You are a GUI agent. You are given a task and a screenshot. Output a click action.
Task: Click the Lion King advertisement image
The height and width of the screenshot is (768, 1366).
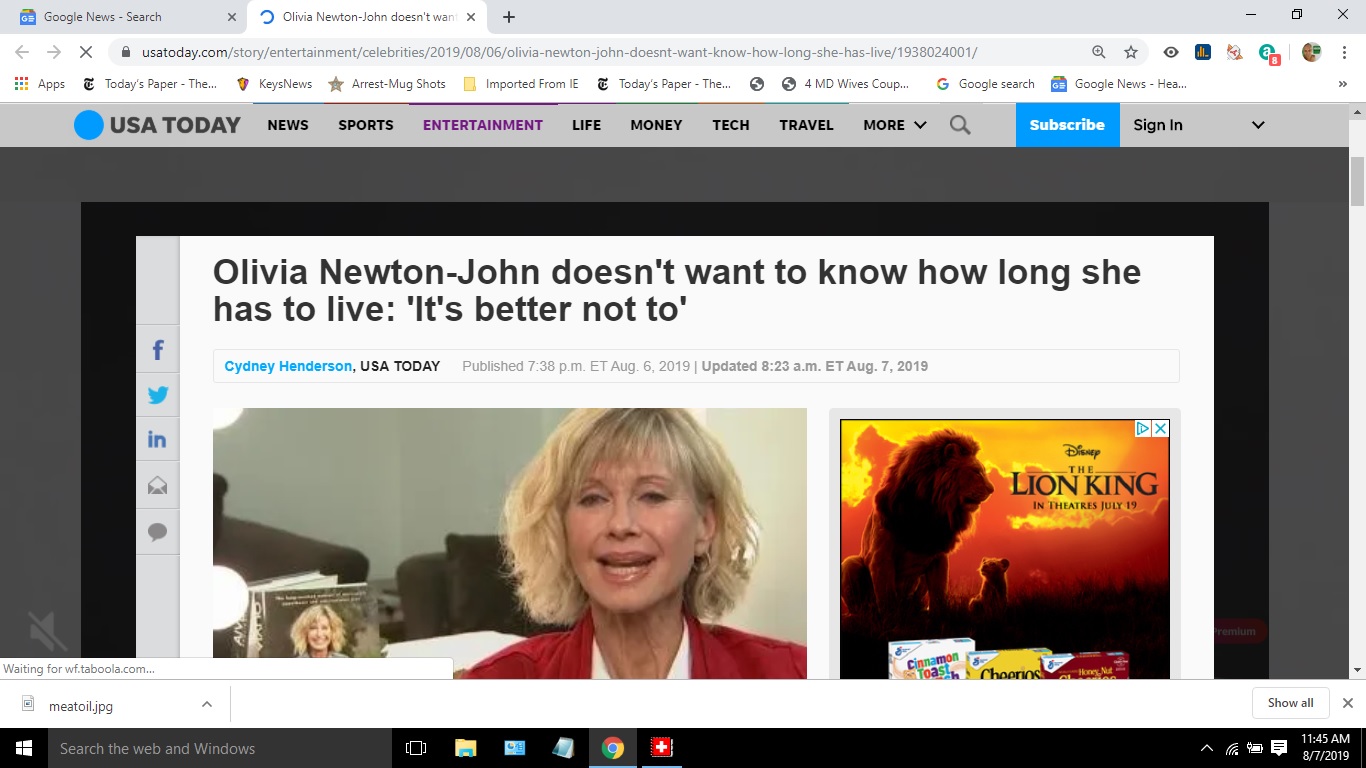(x=1005, y=549)
